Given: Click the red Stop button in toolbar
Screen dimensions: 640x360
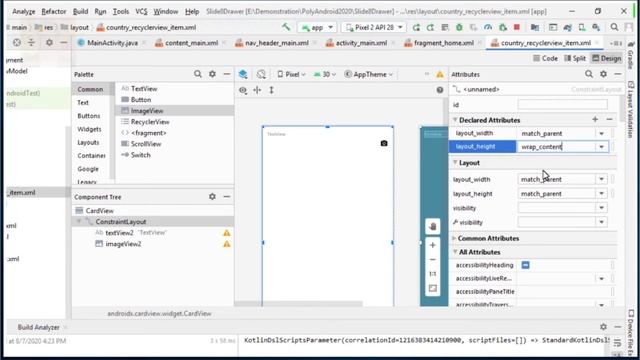Looking at the screenshot, I should [x=517, y=27].
